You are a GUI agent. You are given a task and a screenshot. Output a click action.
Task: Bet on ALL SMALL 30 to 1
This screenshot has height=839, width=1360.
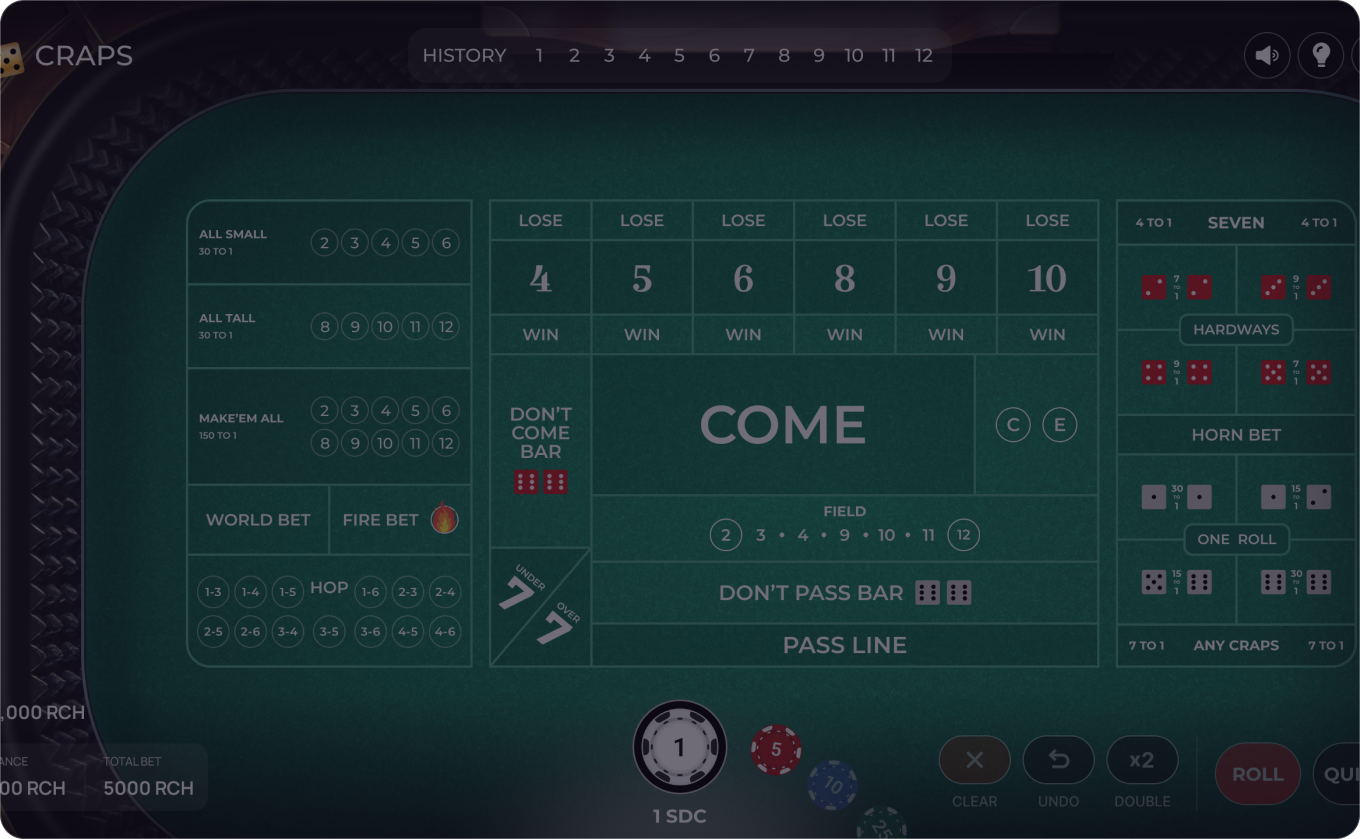pyautogui.click(x=329, y=242)
